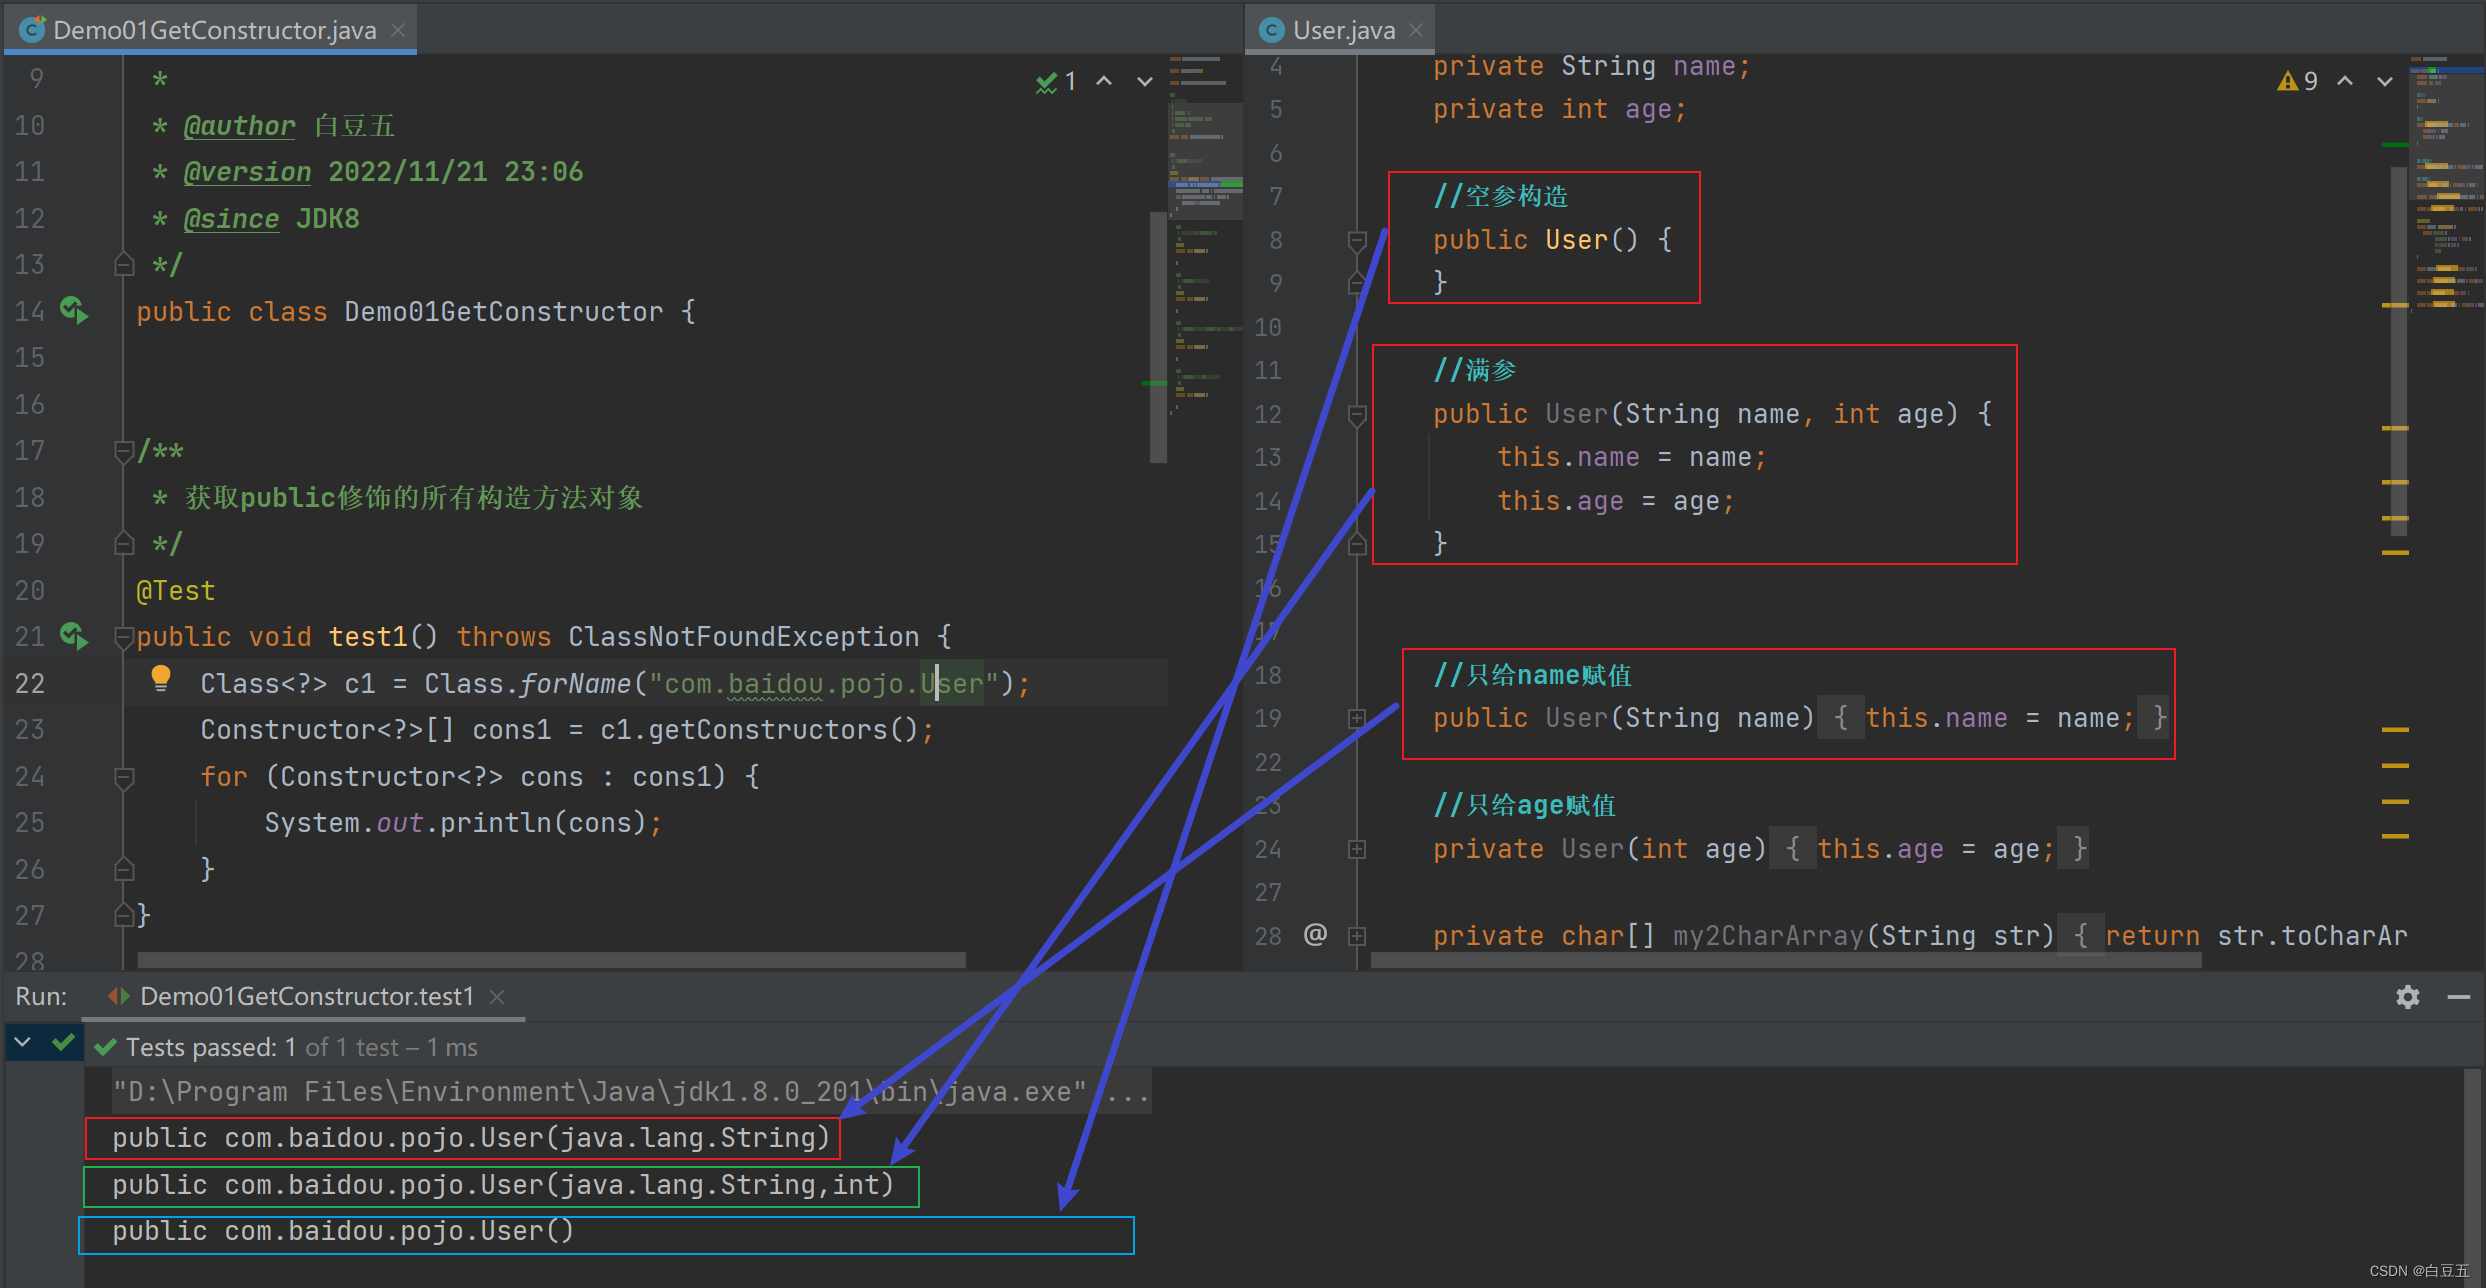This screenshot has height=1288, width=2486.
Task: Close the Demo01GetConstructor.java tab
Action: pos(398,30)
